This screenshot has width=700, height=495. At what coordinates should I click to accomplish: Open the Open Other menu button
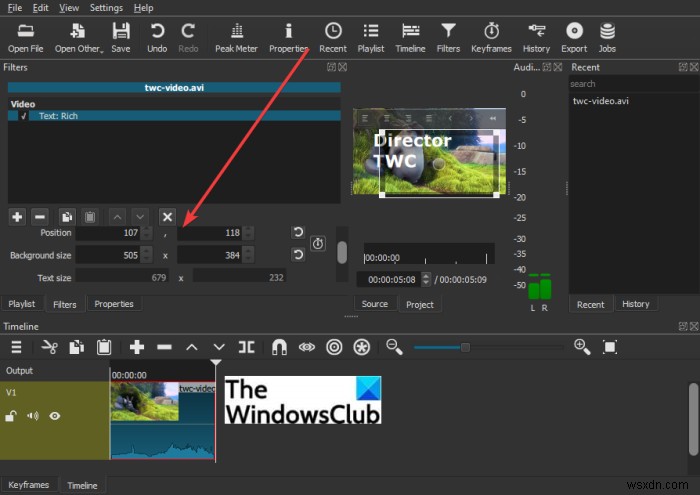79,38
